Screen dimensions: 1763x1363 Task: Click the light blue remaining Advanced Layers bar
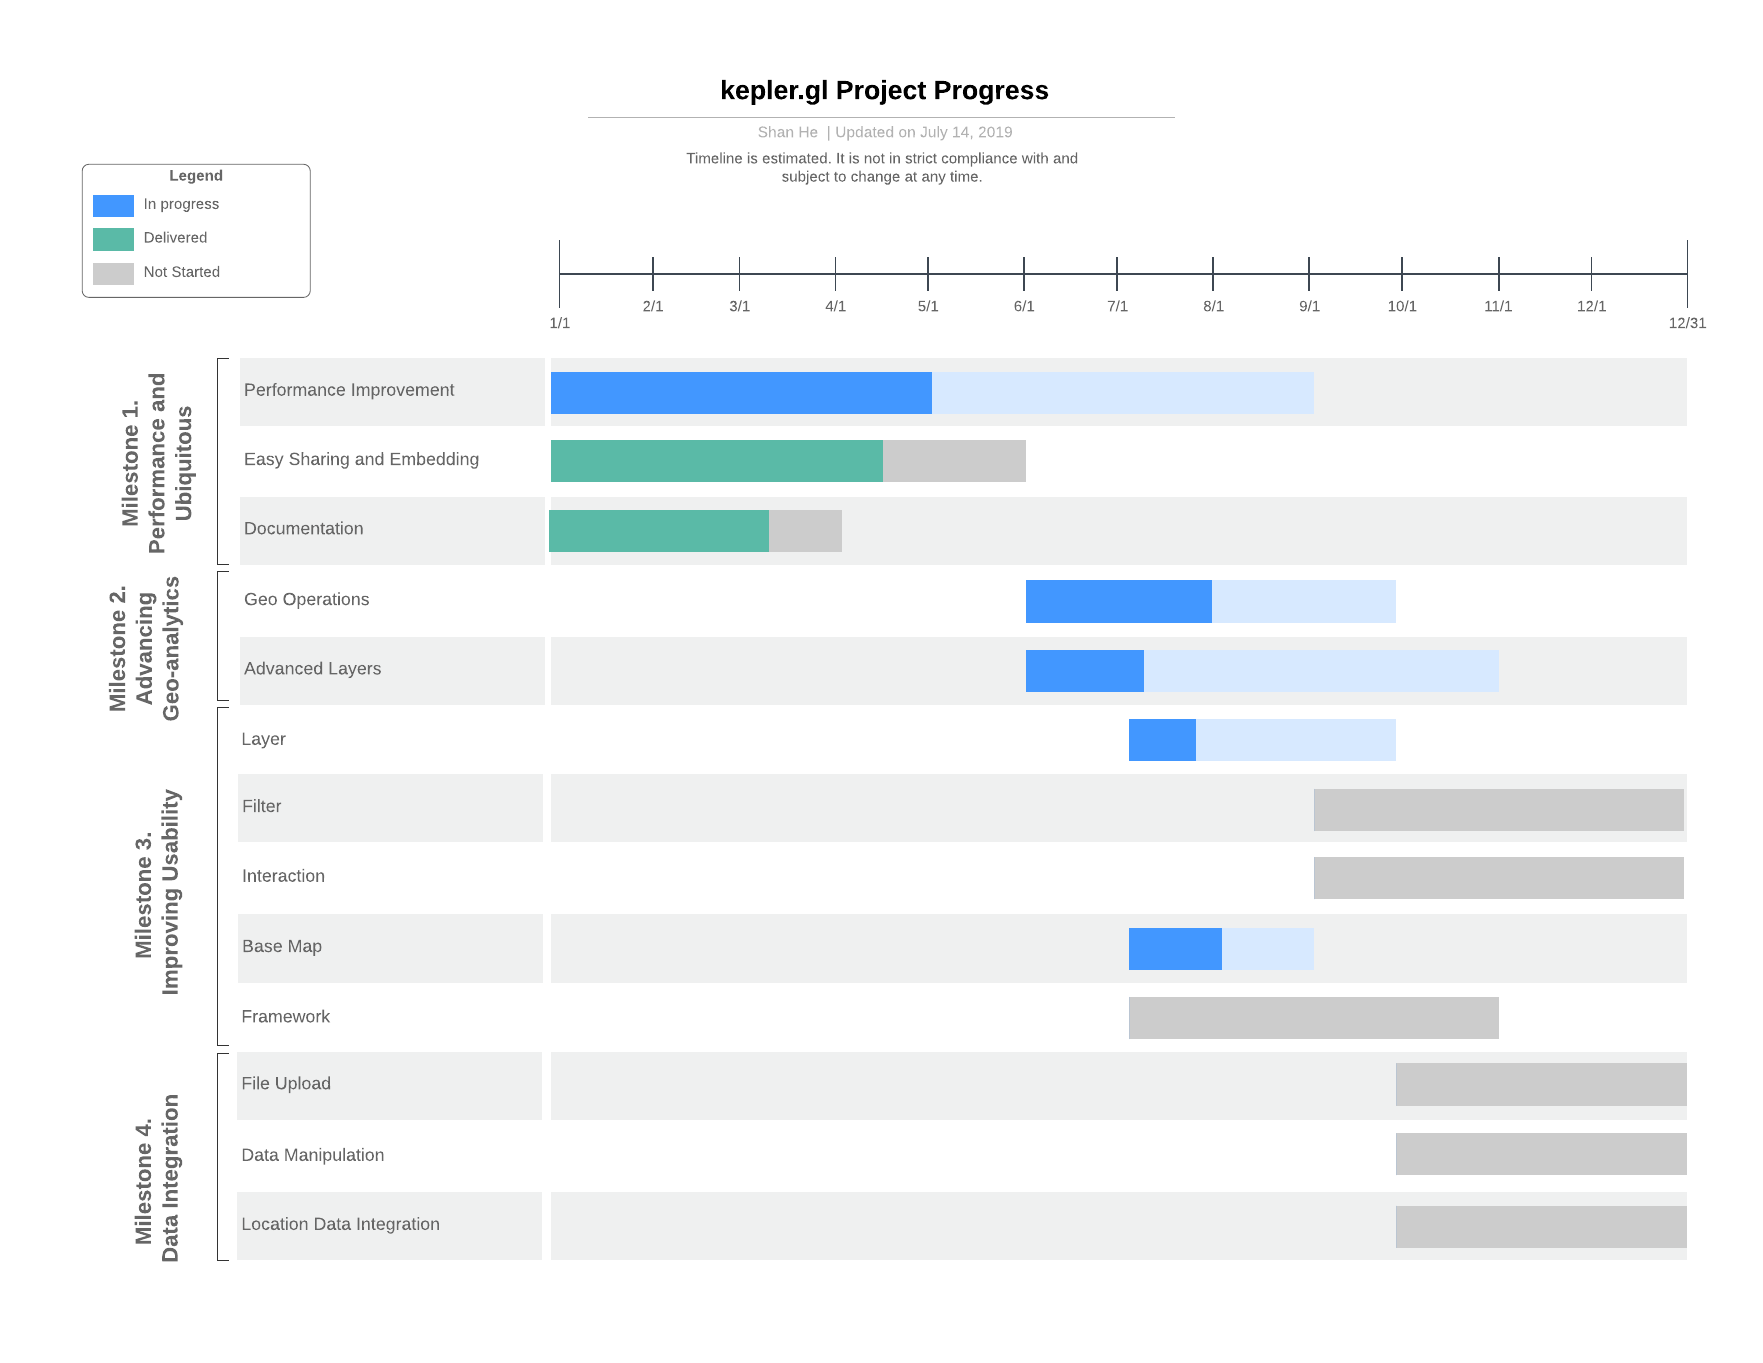(1321, 671)
